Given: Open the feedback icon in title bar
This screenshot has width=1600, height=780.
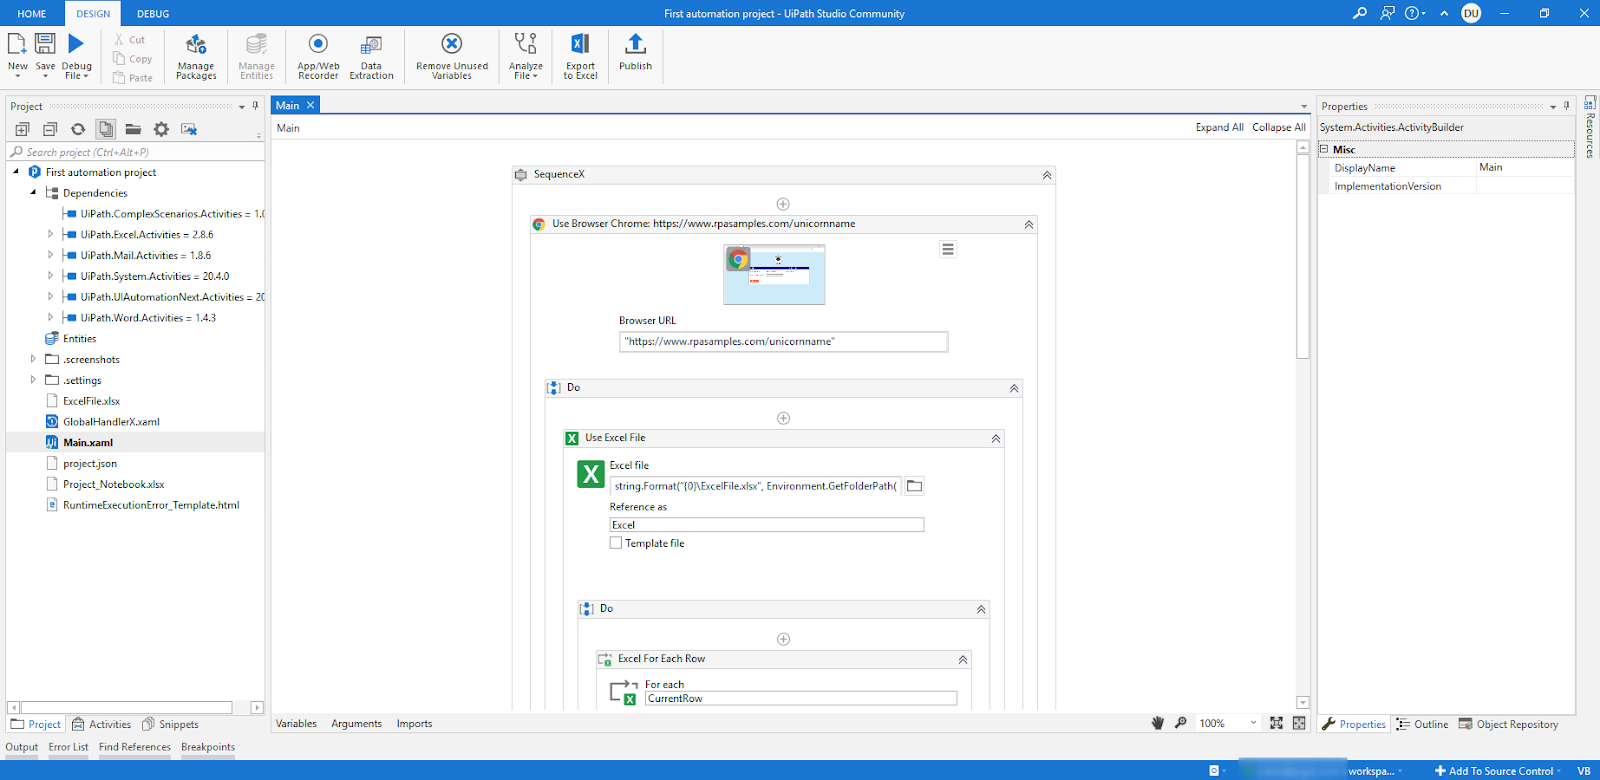Looking at the screenshot, I should point(1387,13).
